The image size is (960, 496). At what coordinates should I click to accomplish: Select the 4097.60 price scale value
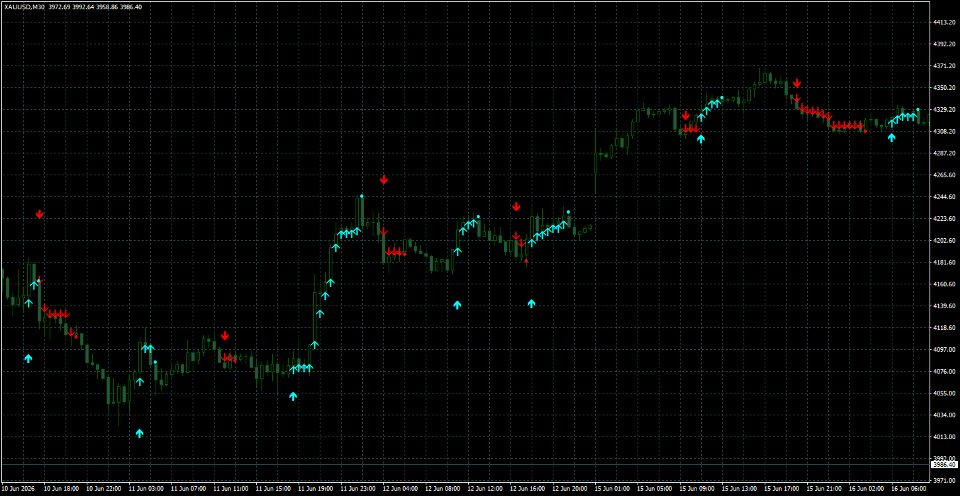tap(945, 350)
